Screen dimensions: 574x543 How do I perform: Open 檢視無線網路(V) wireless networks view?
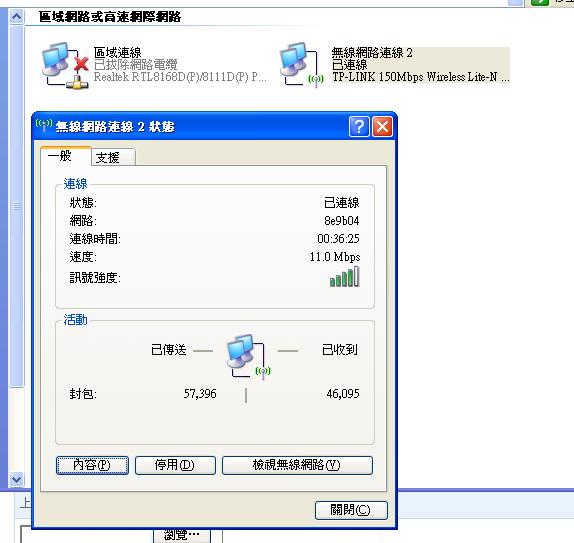point(297,465)
